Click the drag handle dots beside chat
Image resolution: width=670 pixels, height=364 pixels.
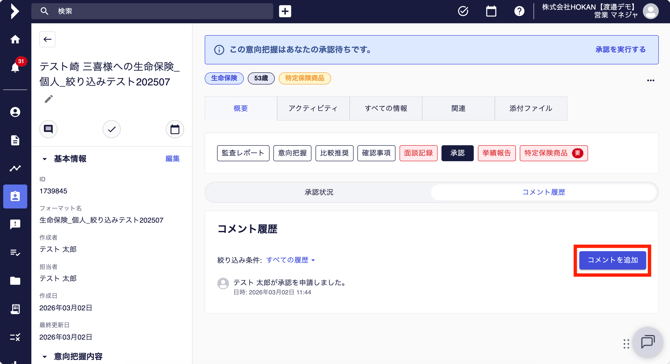click(x=626, y=344)
